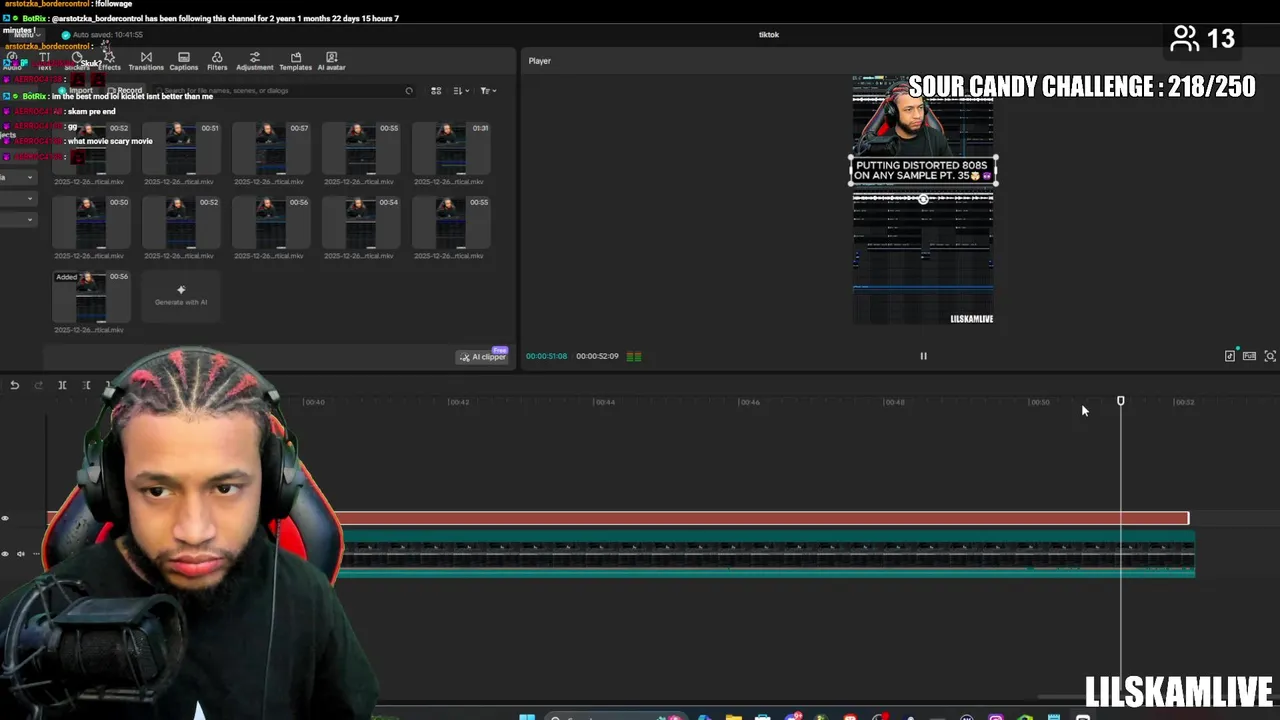Click the delete-left trim tool icon

86,385
